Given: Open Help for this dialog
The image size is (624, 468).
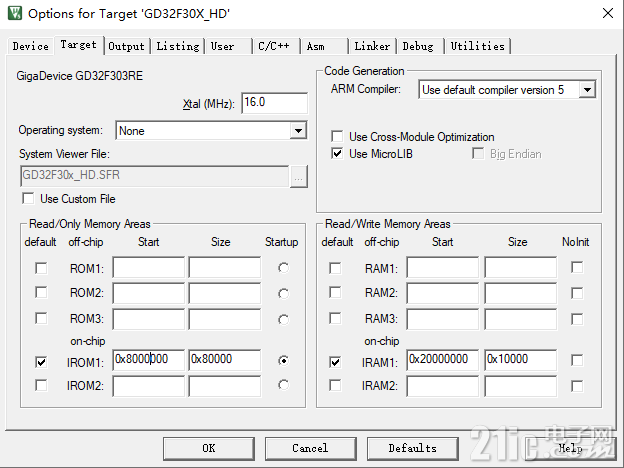Looking at the screenshot, I should 570,448.
